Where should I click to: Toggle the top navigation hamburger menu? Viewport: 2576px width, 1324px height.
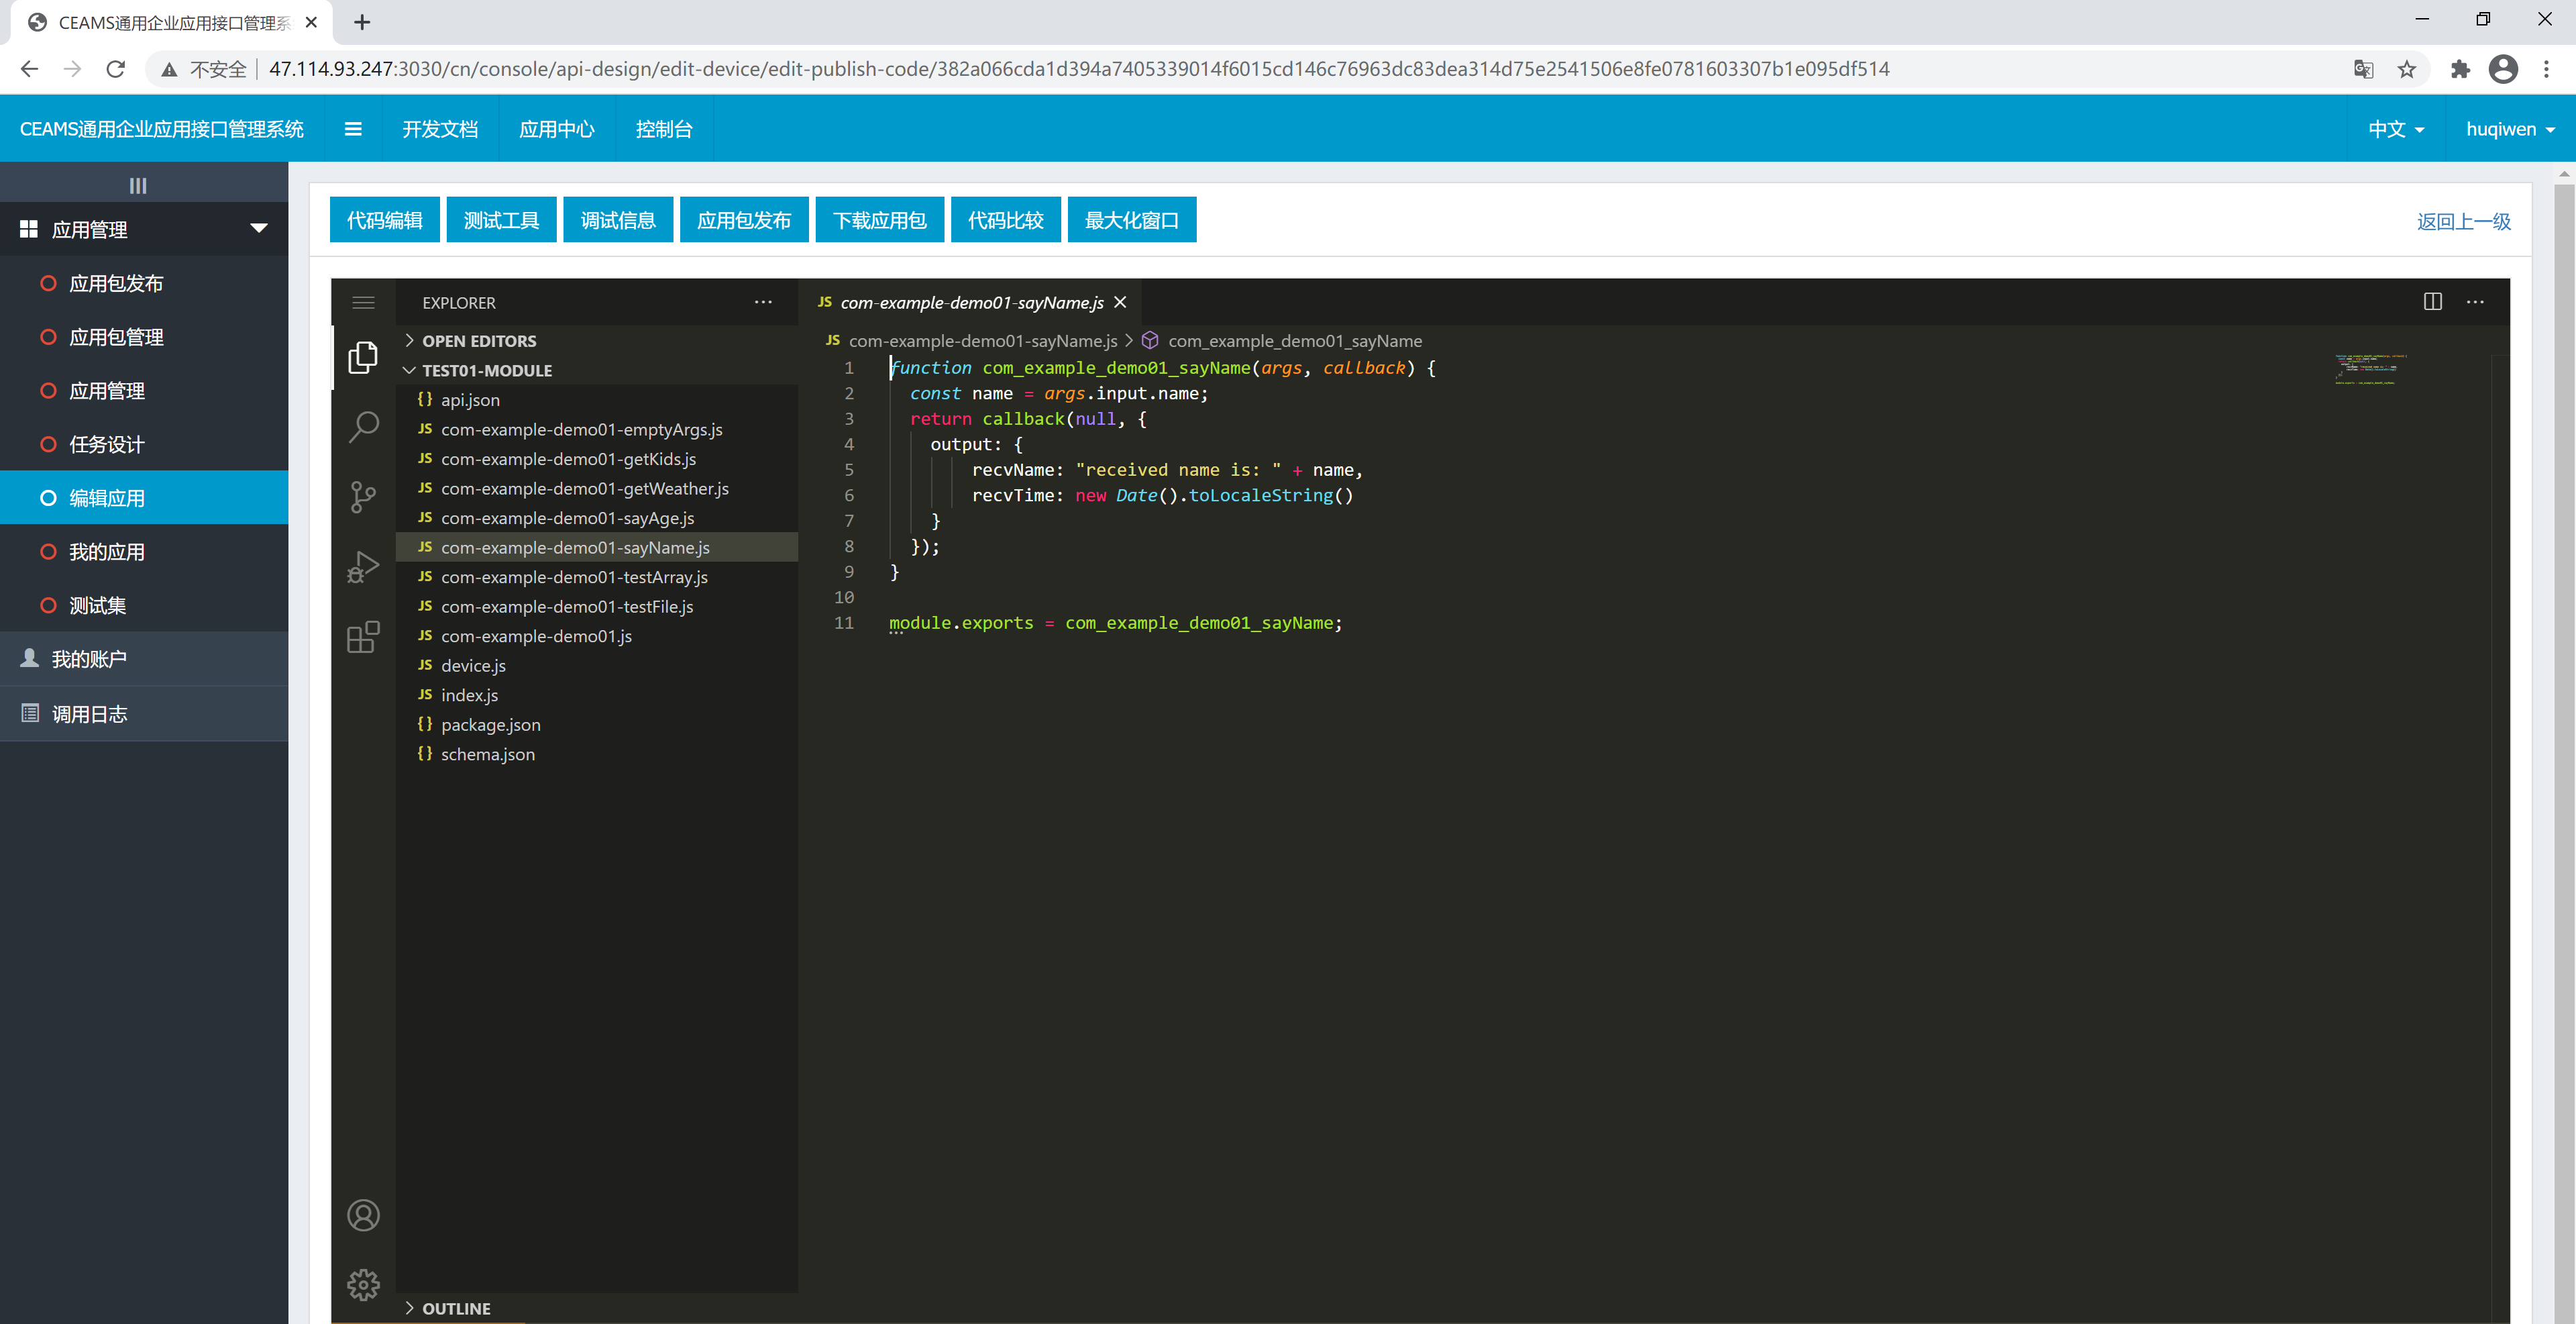click(353, 129)
